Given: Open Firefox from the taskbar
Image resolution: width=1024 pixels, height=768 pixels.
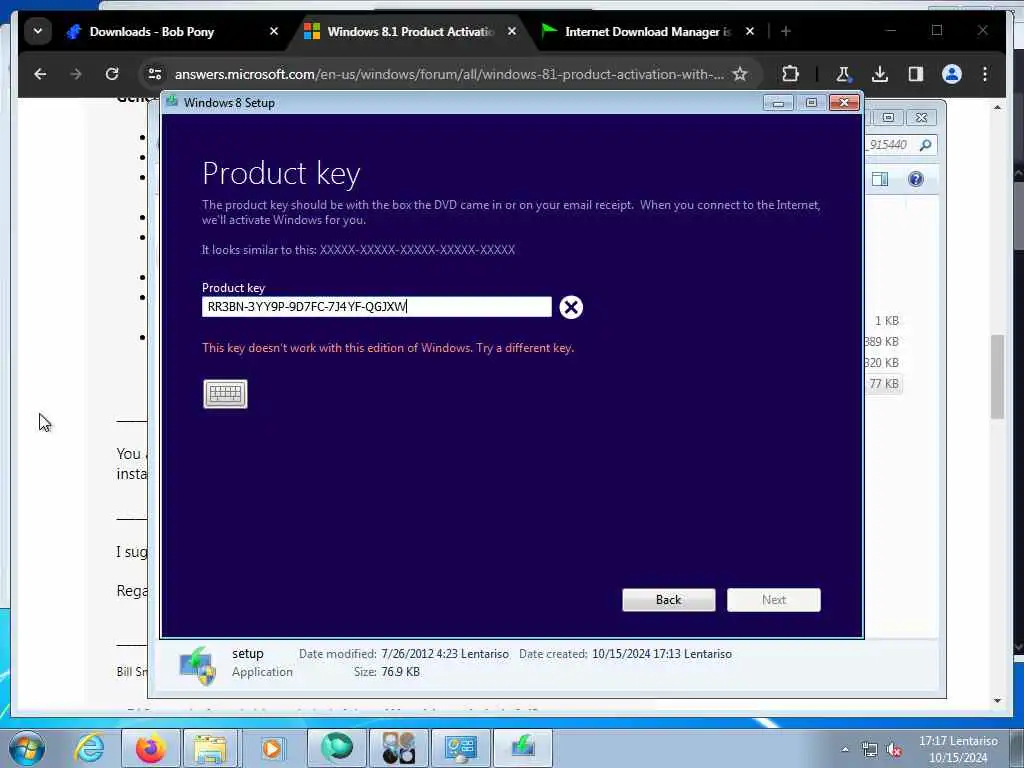Looking at the screenshot, I should [150, 748].
